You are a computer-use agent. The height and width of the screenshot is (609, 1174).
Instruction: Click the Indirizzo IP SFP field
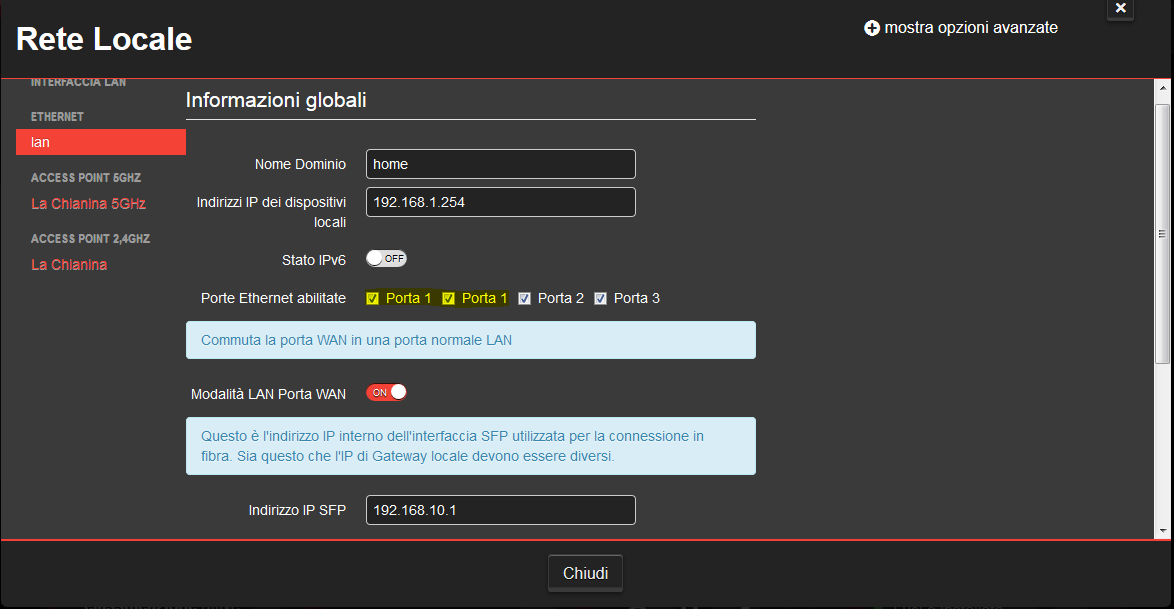point(500,510)
